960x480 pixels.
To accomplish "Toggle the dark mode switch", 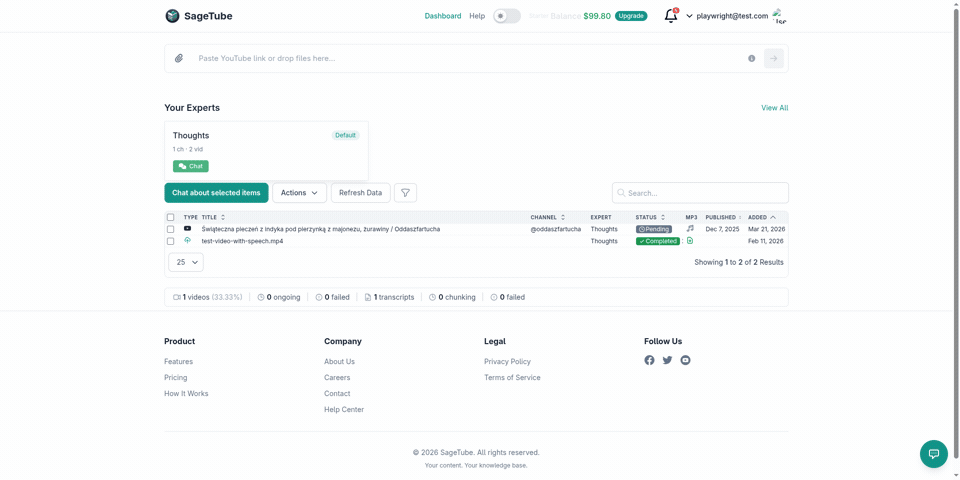I will tap(507, 16).
